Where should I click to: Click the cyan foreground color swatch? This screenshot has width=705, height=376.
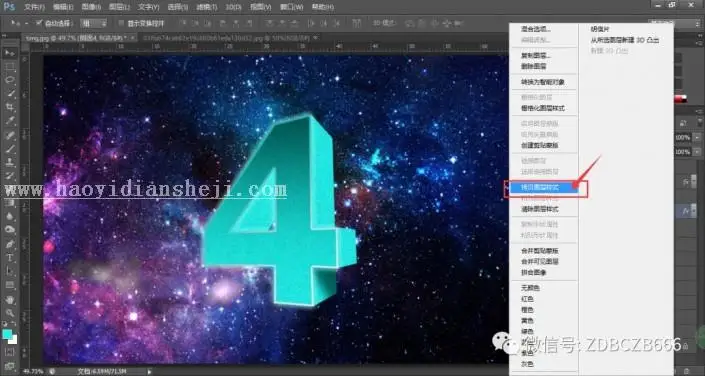point(7,334)
